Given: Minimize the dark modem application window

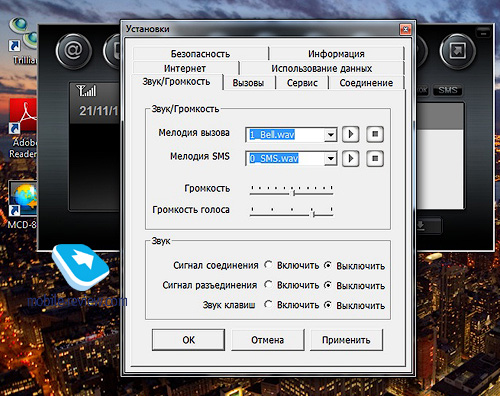Looking at the screenshot, I should point(483,33).
